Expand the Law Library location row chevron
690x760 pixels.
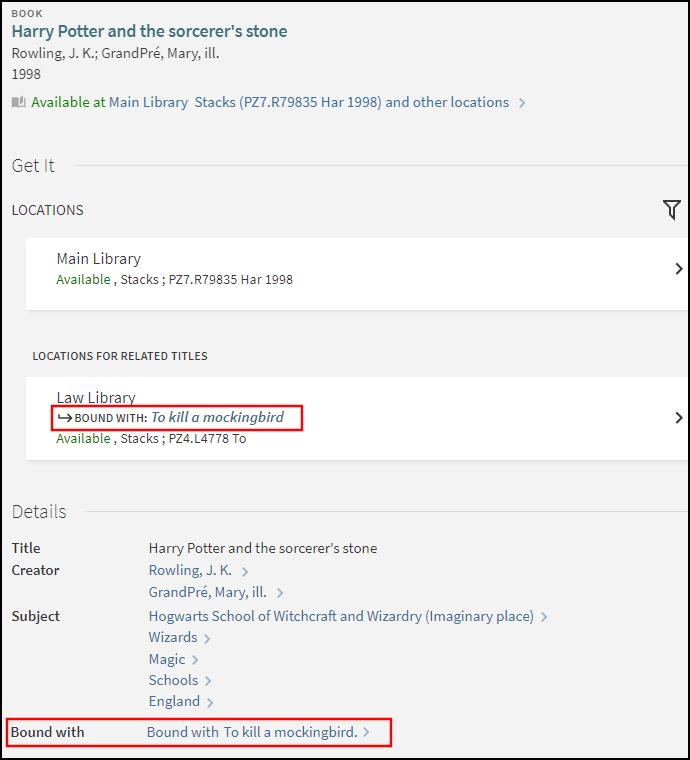click(x=678, y=417)
